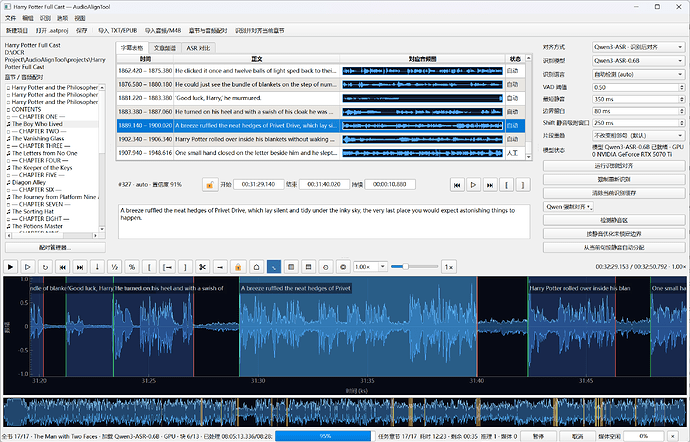Click the down-arrow icon in waveform toolbar
690x442 pixels.
click(x=97, y=267)
